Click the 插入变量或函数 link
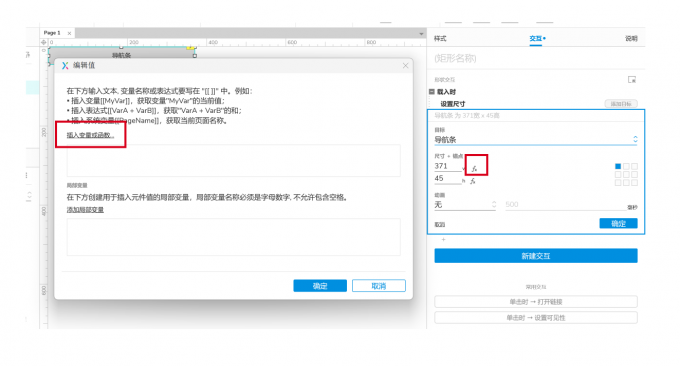Viewport: 680px width, 366px height. 90,135
